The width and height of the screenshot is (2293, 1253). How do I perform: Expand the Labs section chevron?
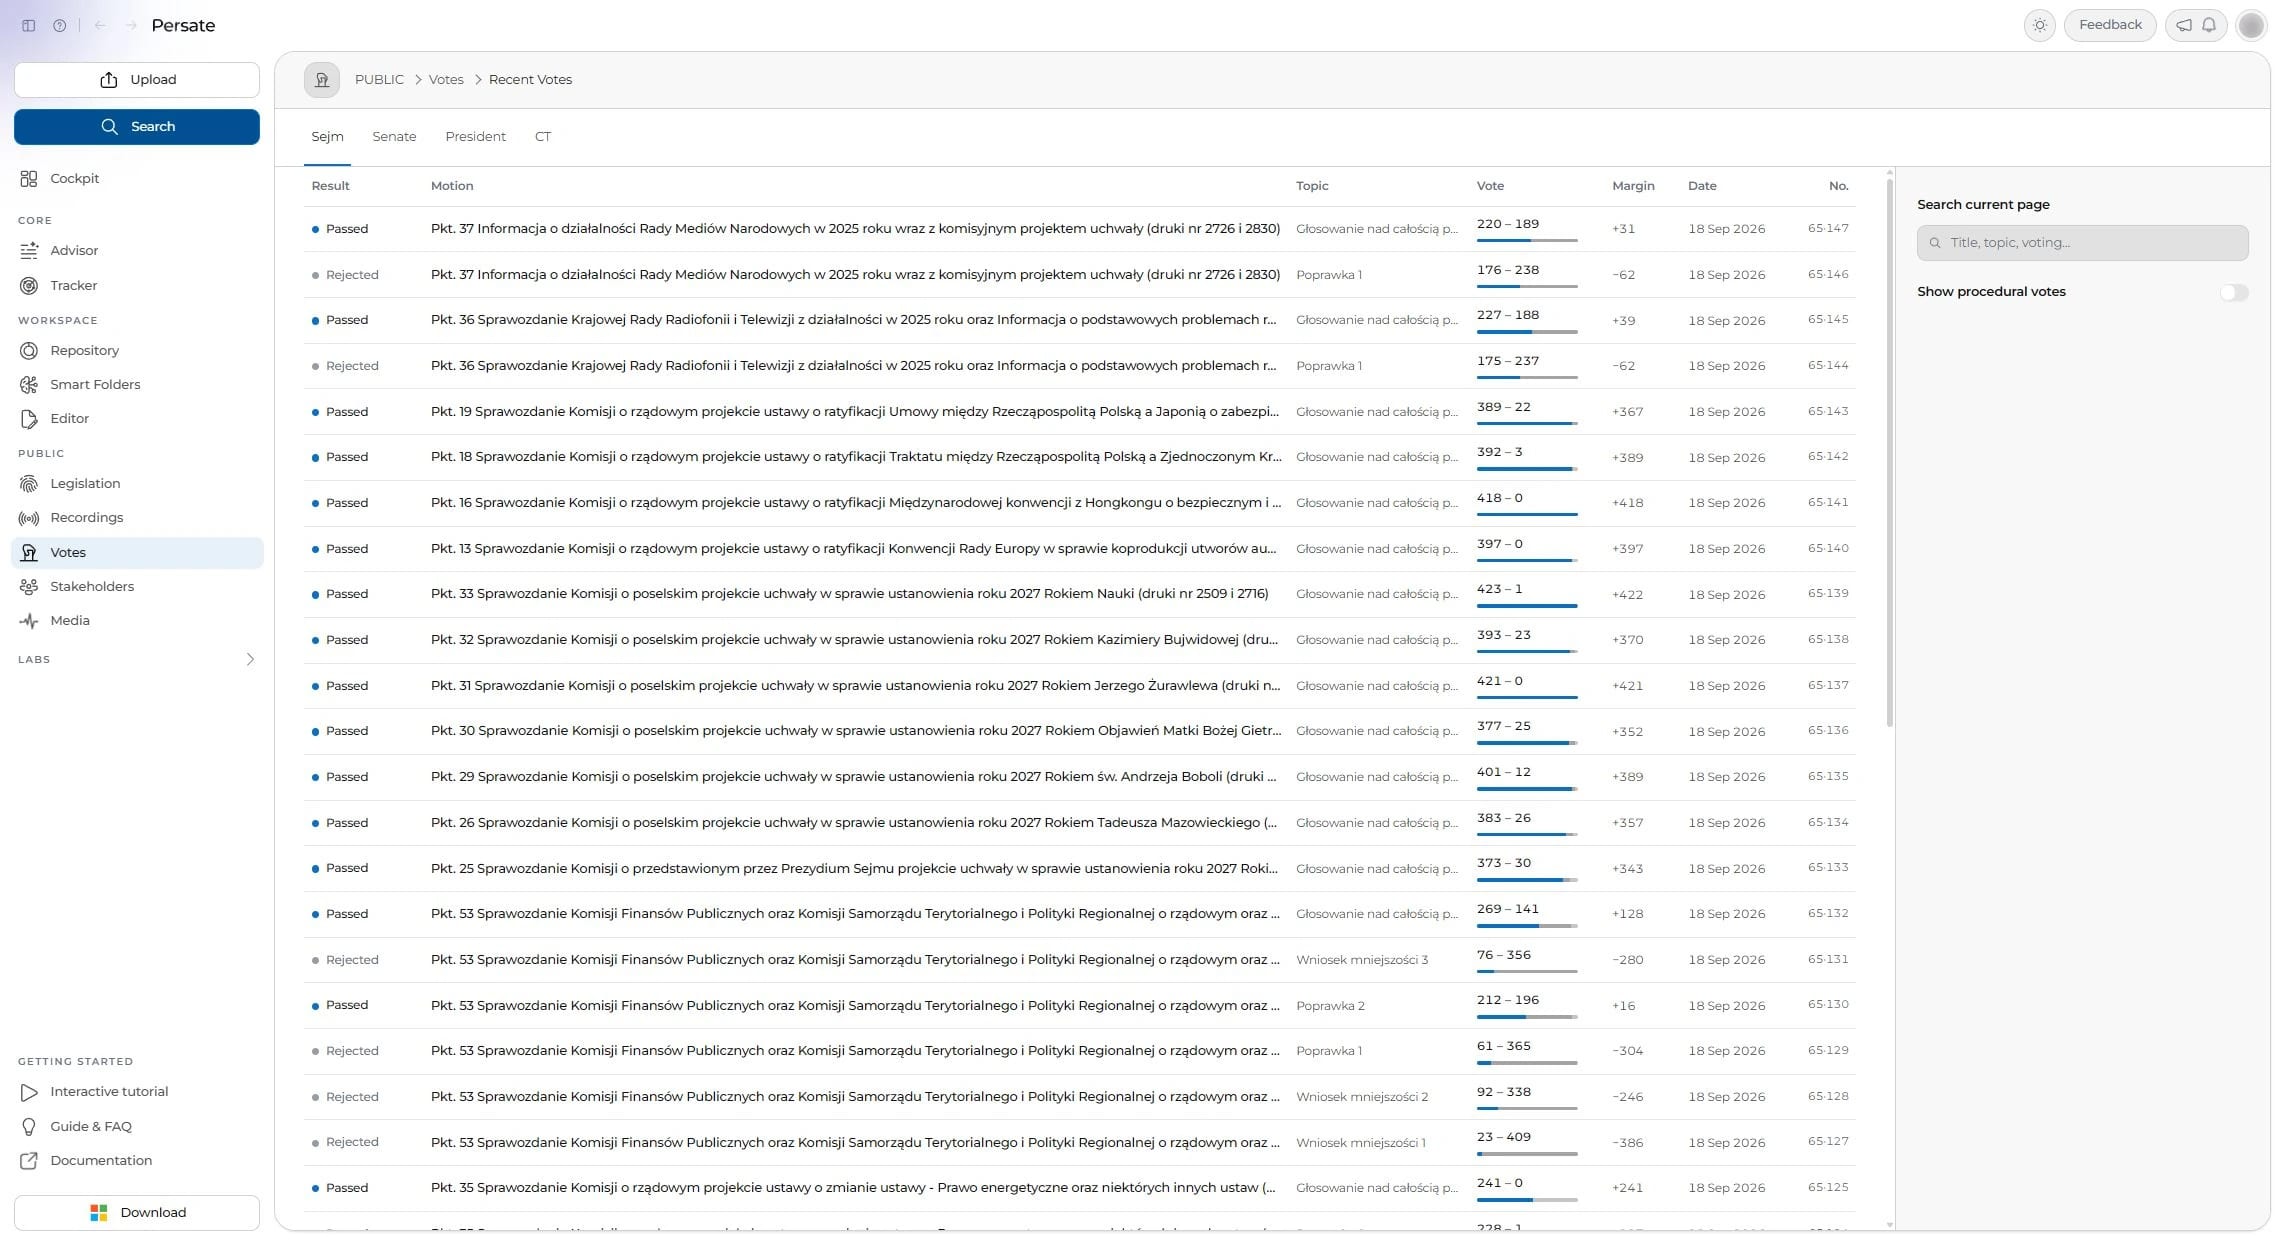pyautogui.click(x=250, y=660)
